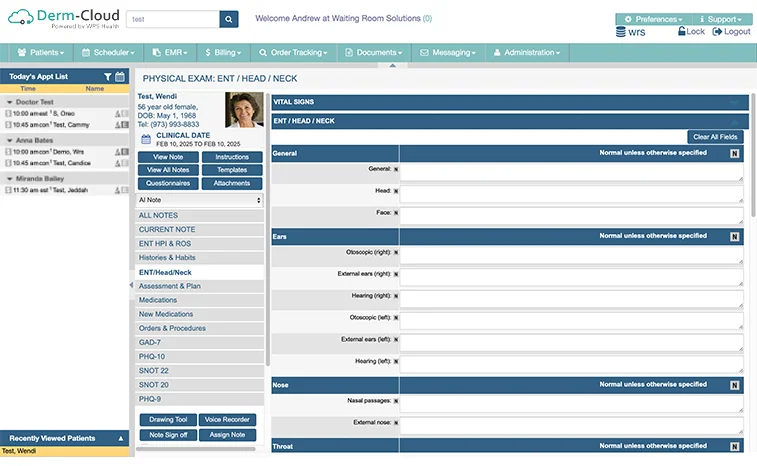Click Wendi Test's patient photo
The image size is (757, 466).
click(x=244, y=110)
